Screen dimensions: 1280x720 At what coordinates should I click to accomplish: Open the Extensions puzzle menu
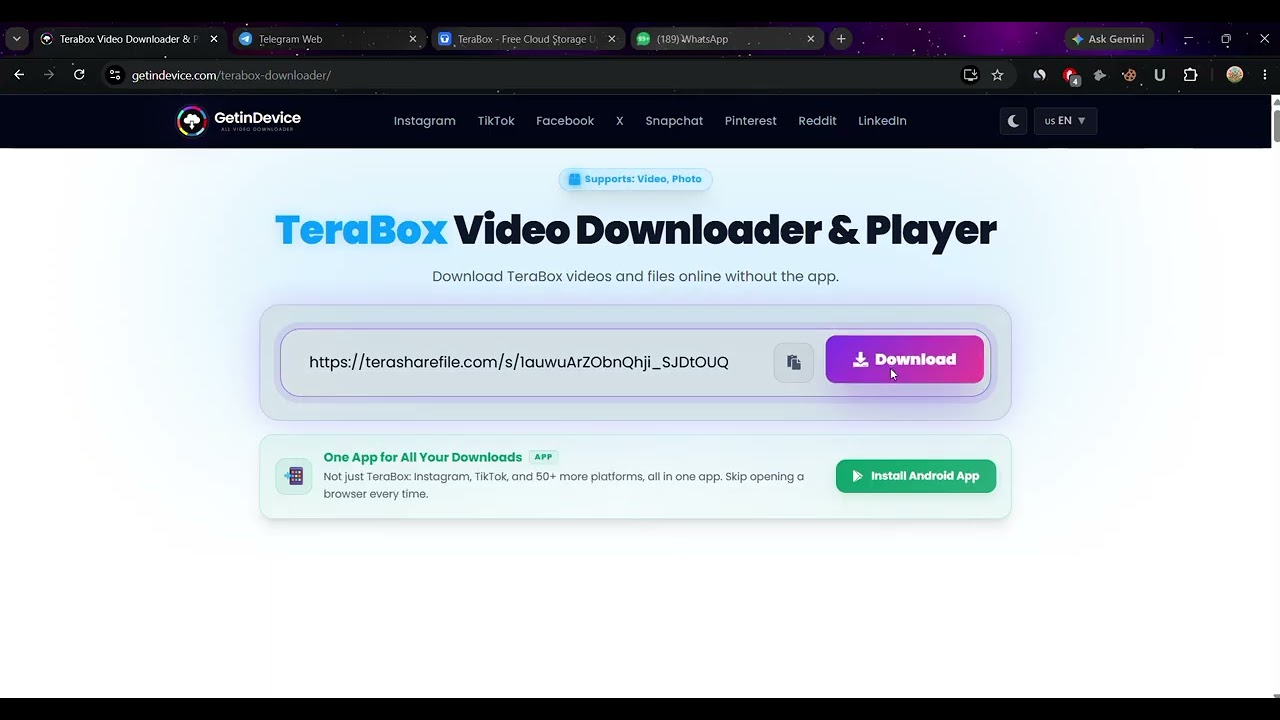1190,75
